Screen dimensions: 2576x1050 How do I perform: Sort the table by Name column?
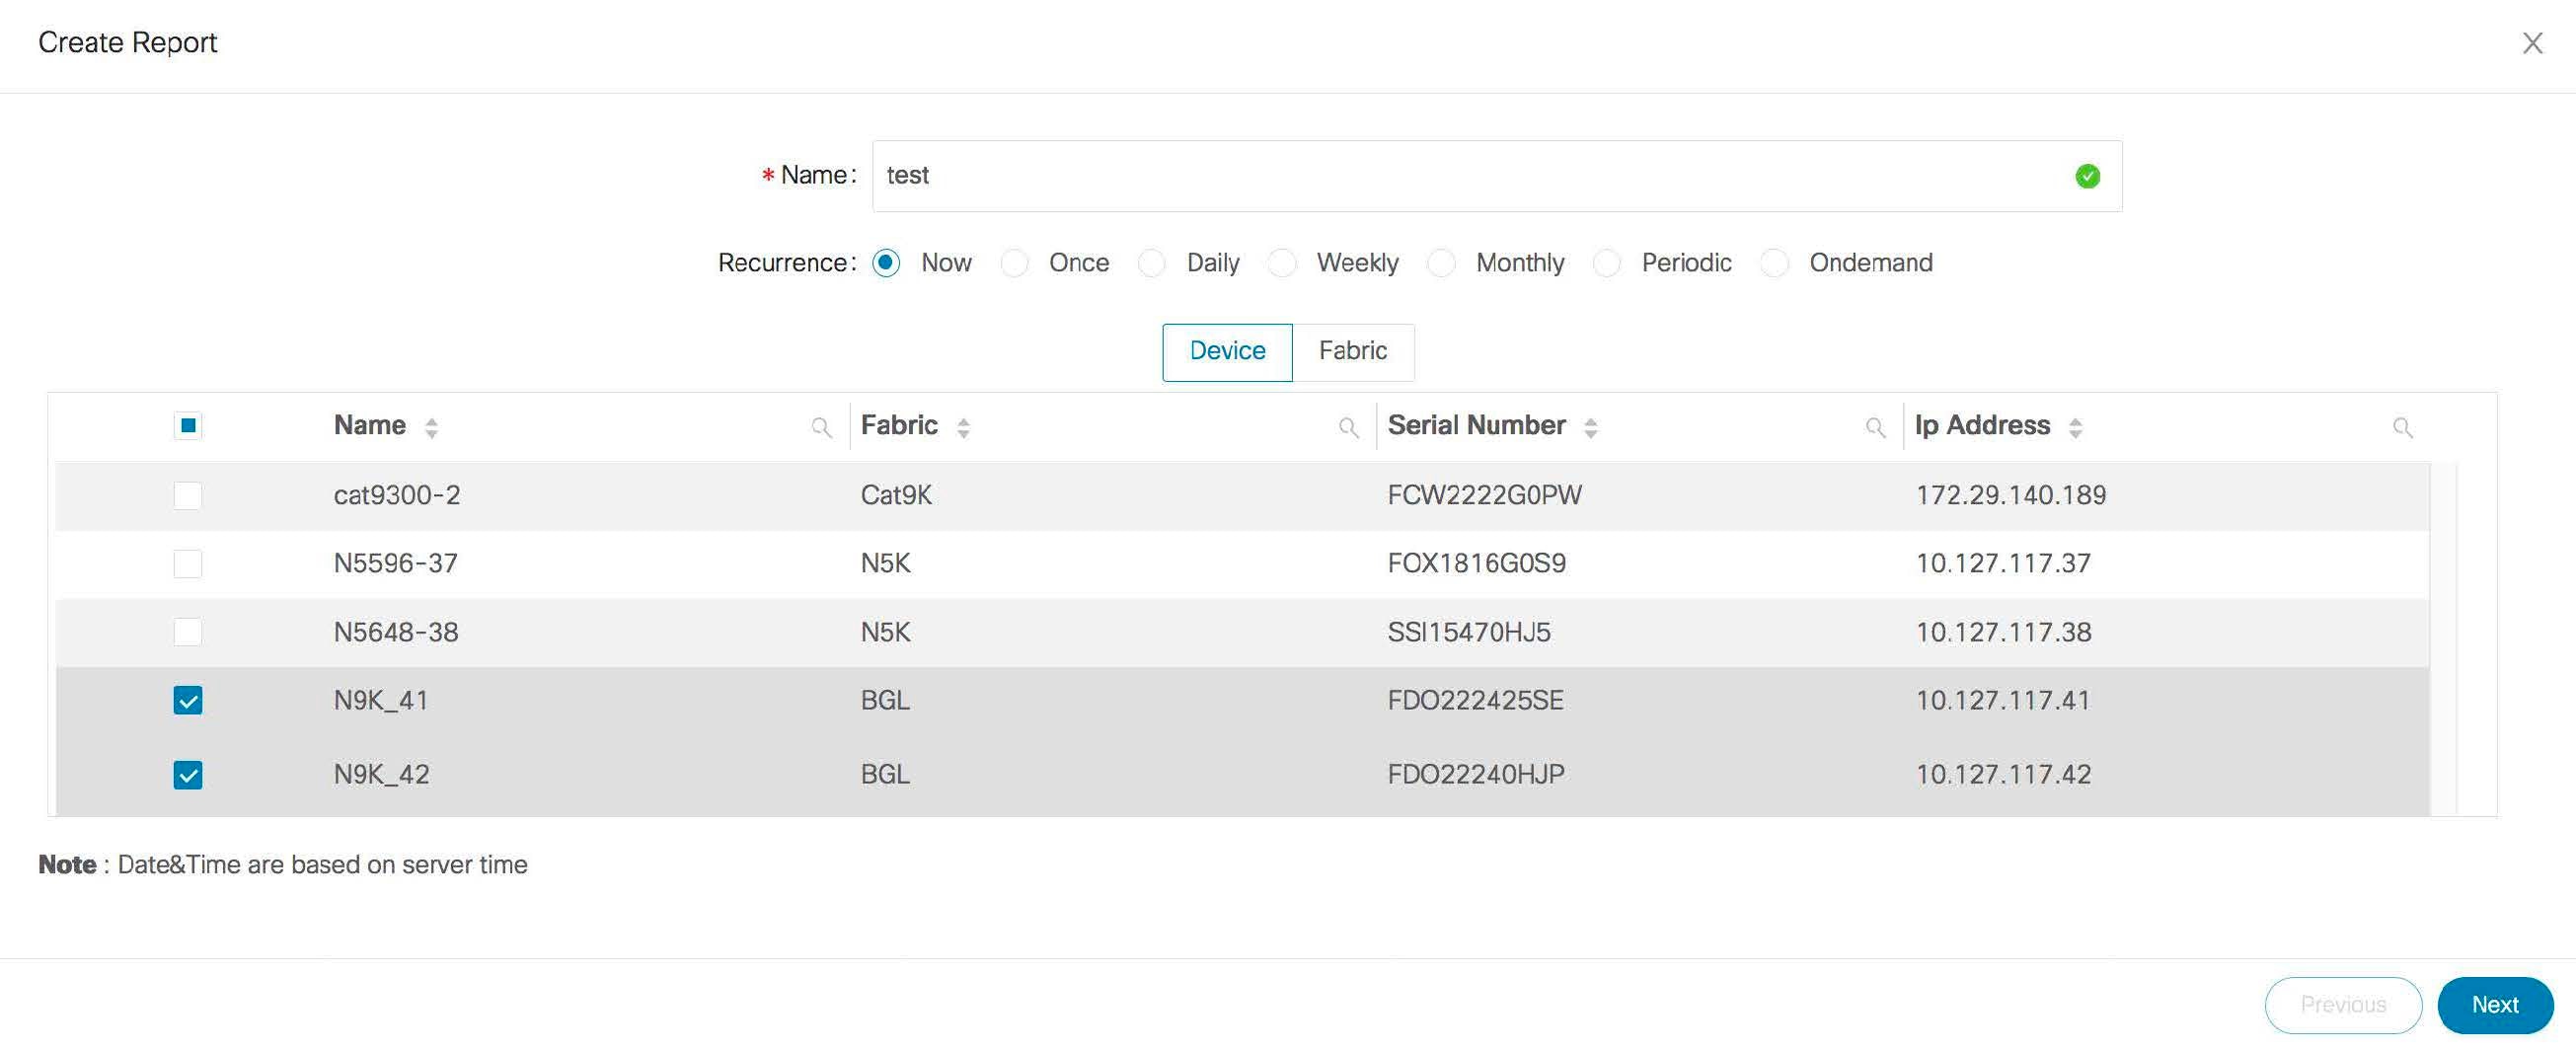point(431,426)
